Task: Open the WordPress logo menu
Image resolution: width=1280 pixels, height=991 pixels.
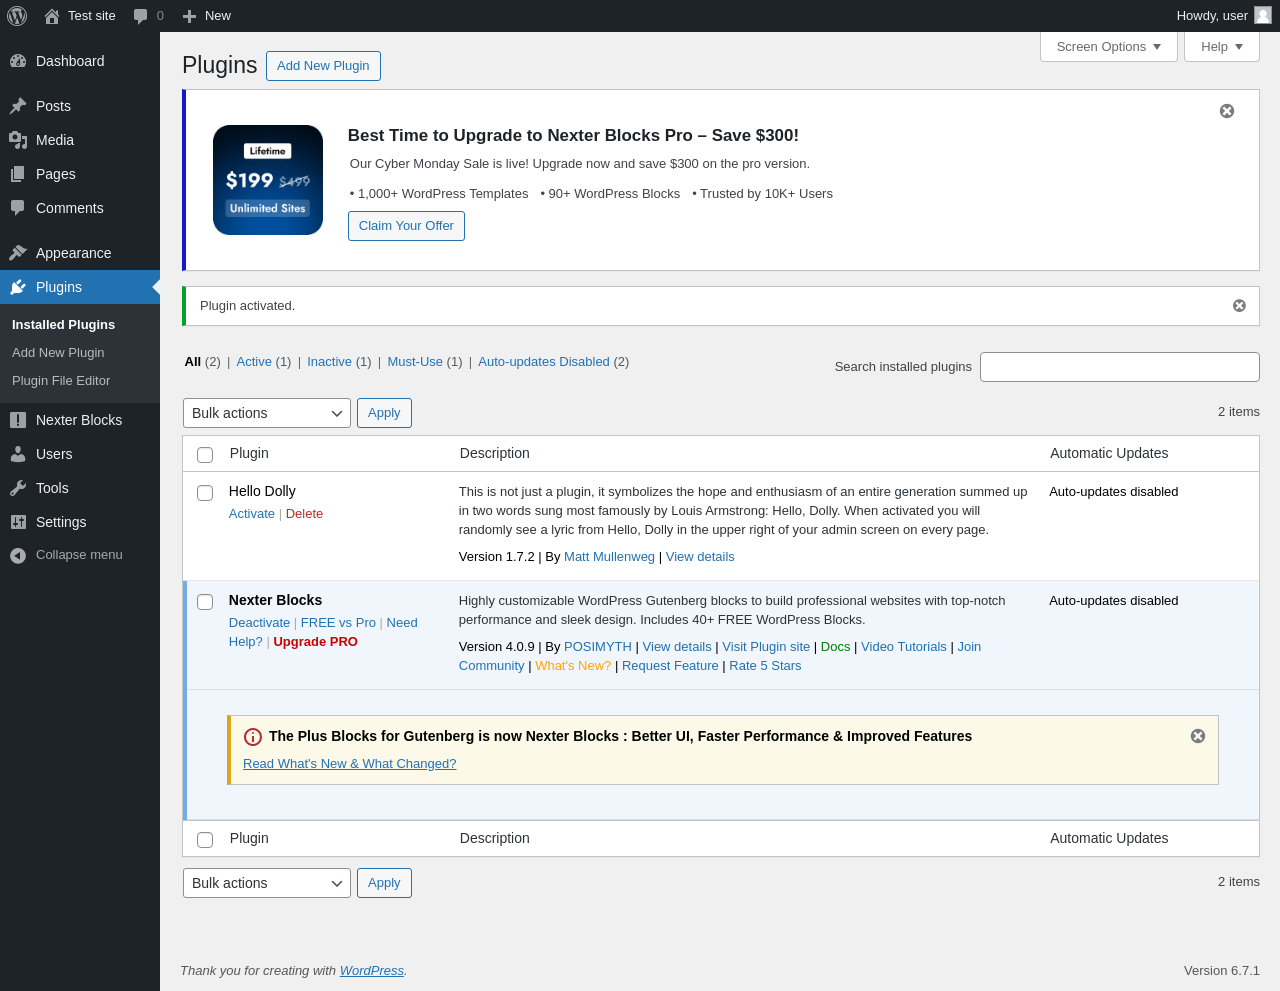Action: pos(17,16)
